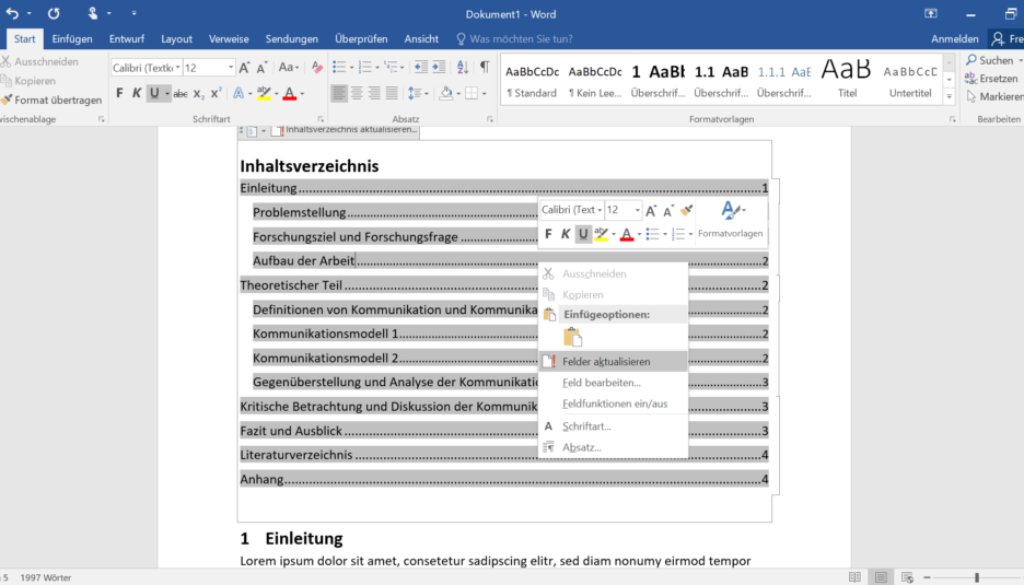Open change case Aa dropdown
This screenshot has height=585, width=1024.
click(288, 67)
